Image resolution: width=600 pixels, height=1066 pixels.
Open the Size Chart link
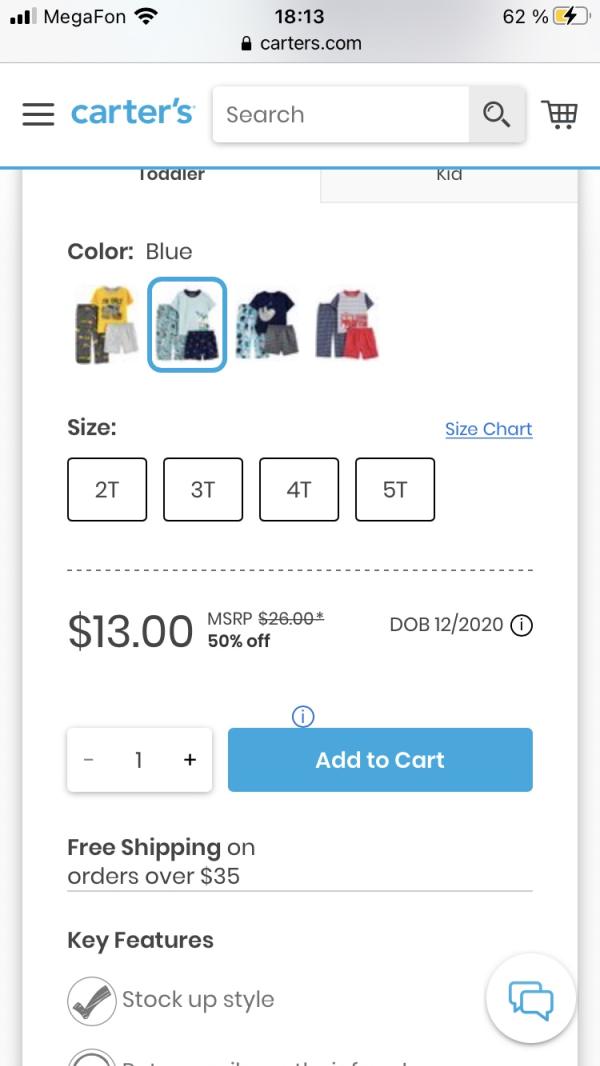(x=488, y=429)
